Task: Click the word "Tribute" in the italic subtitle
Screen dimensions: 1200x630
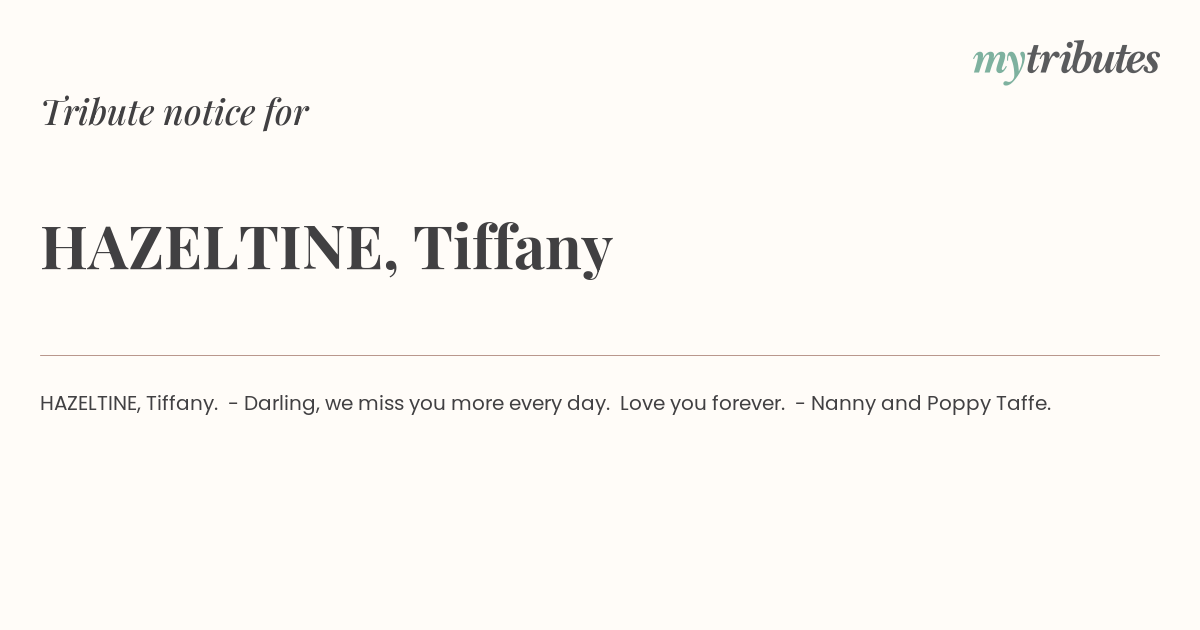Action: [x=97, y=113]
